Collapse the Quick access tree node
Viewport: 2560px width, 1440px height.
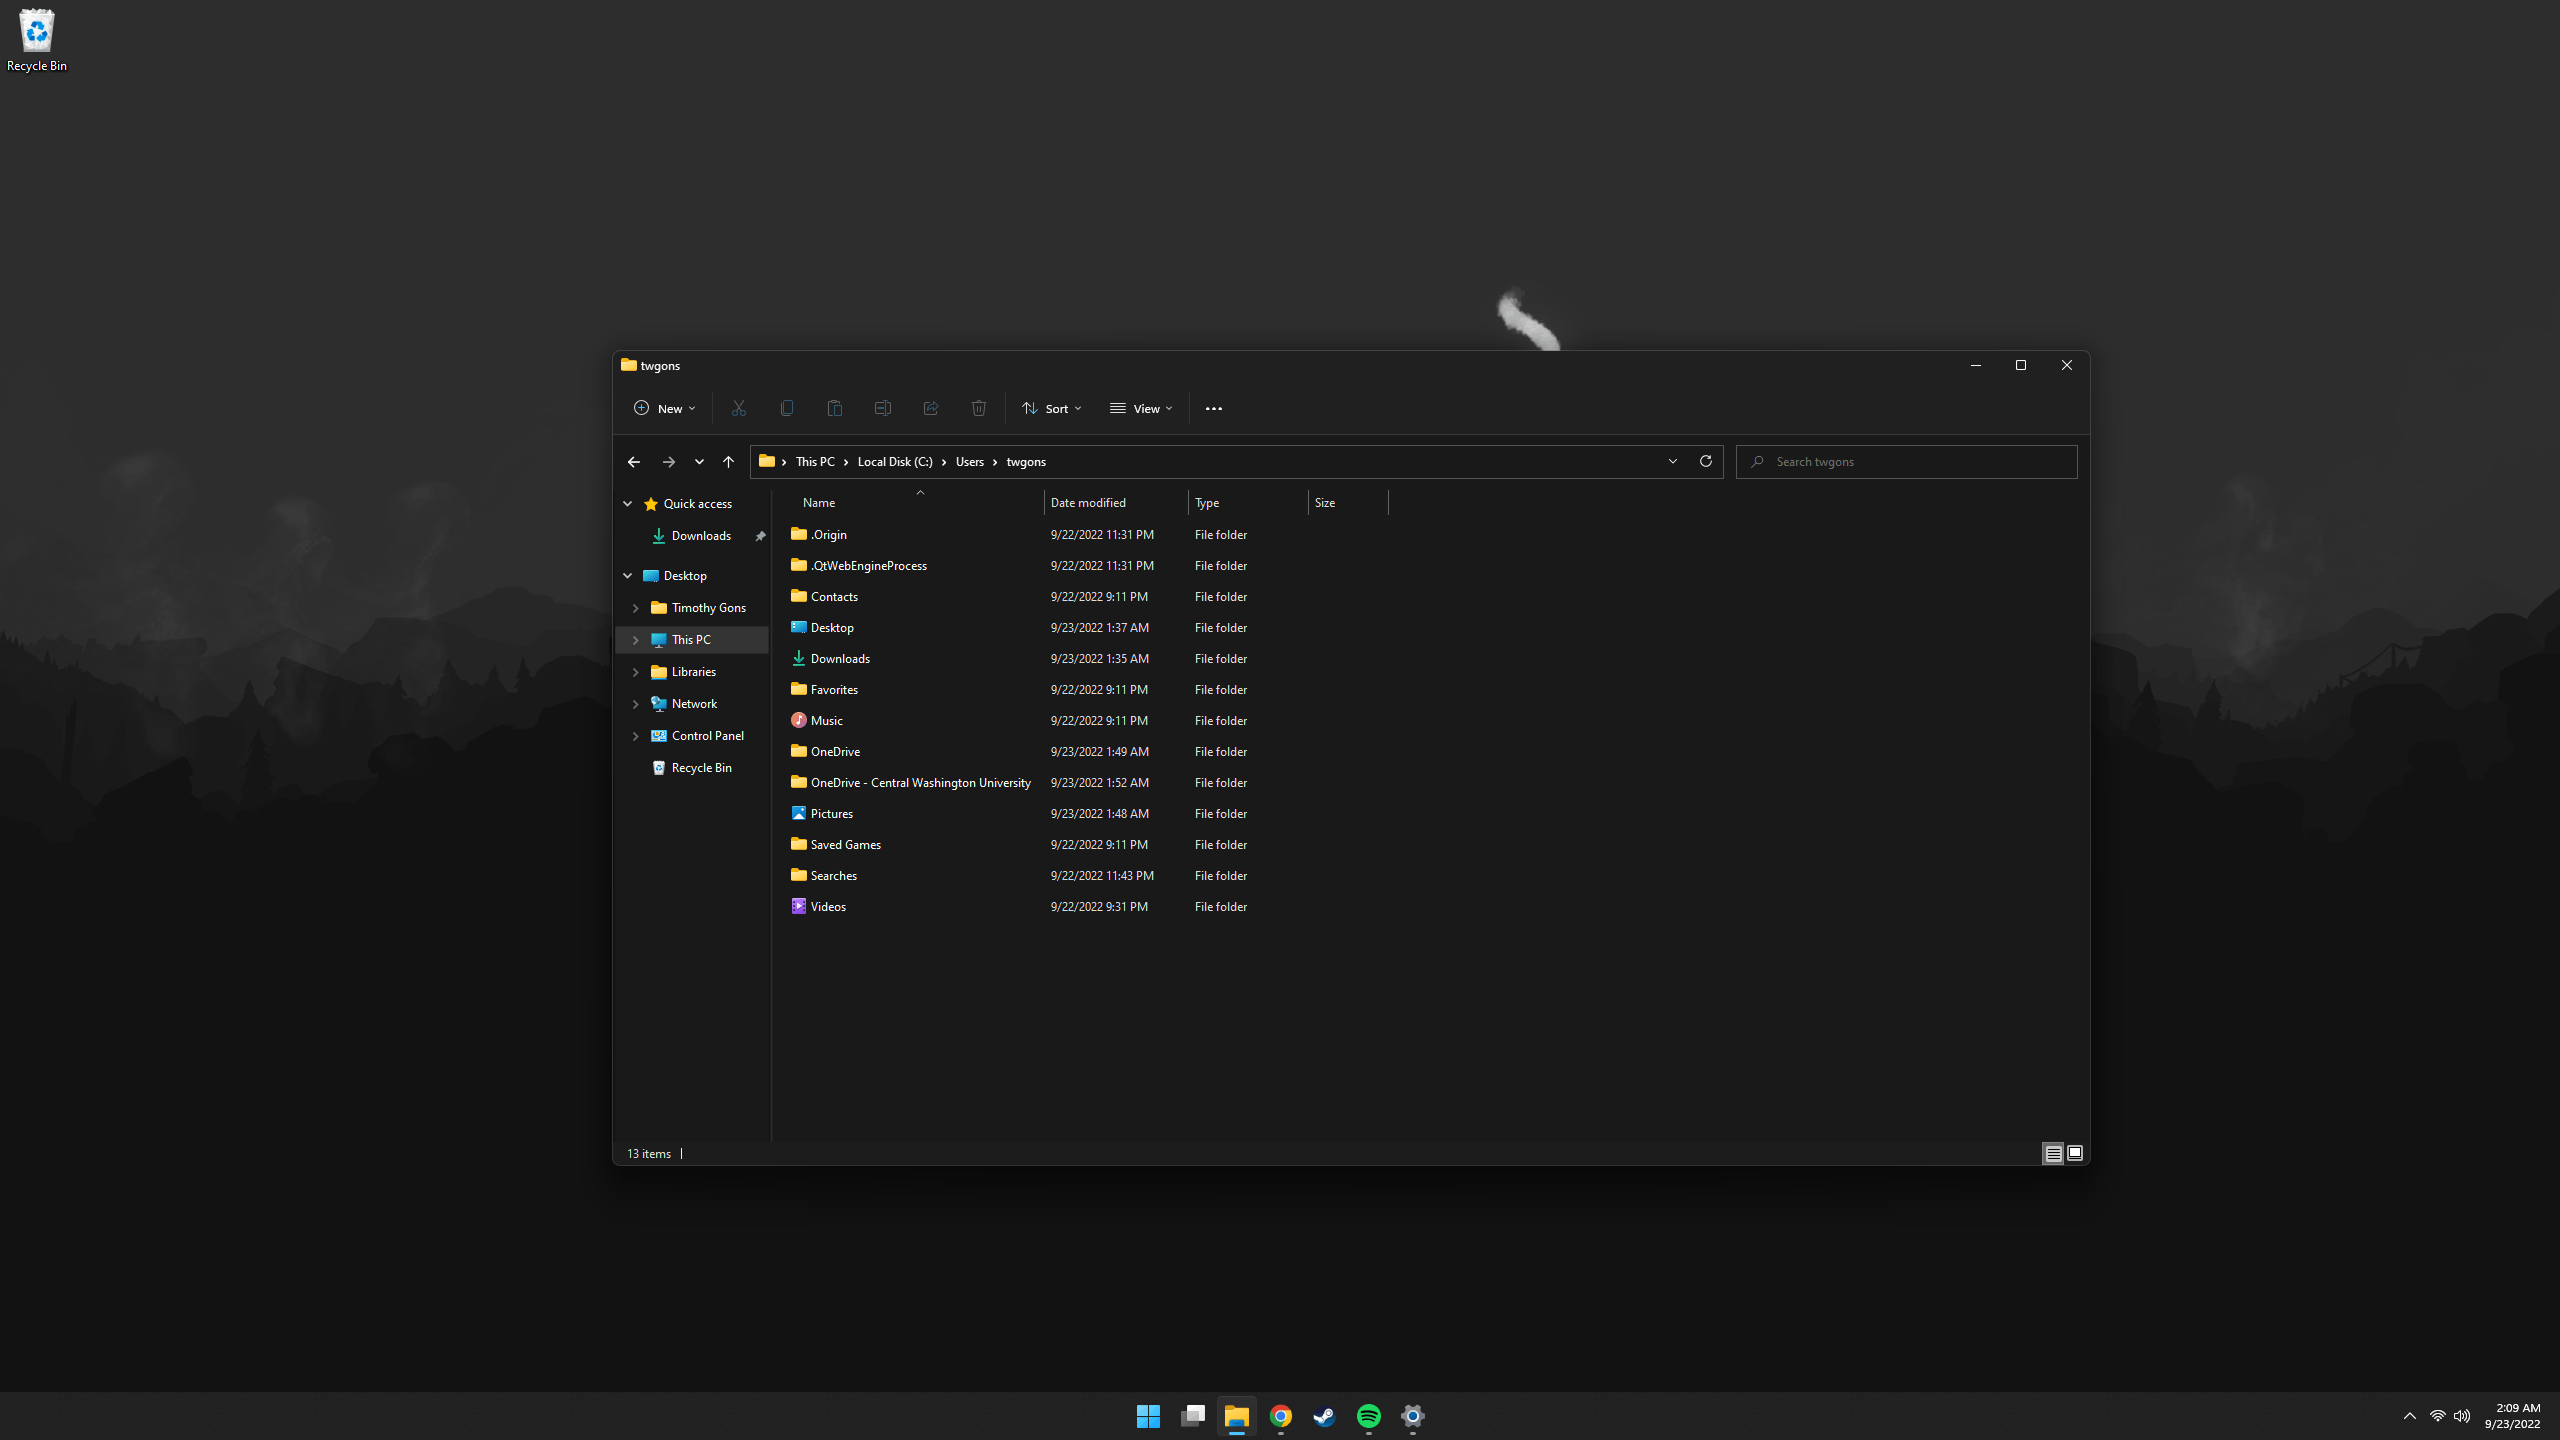pyautogui.click(x=628, y=504)
